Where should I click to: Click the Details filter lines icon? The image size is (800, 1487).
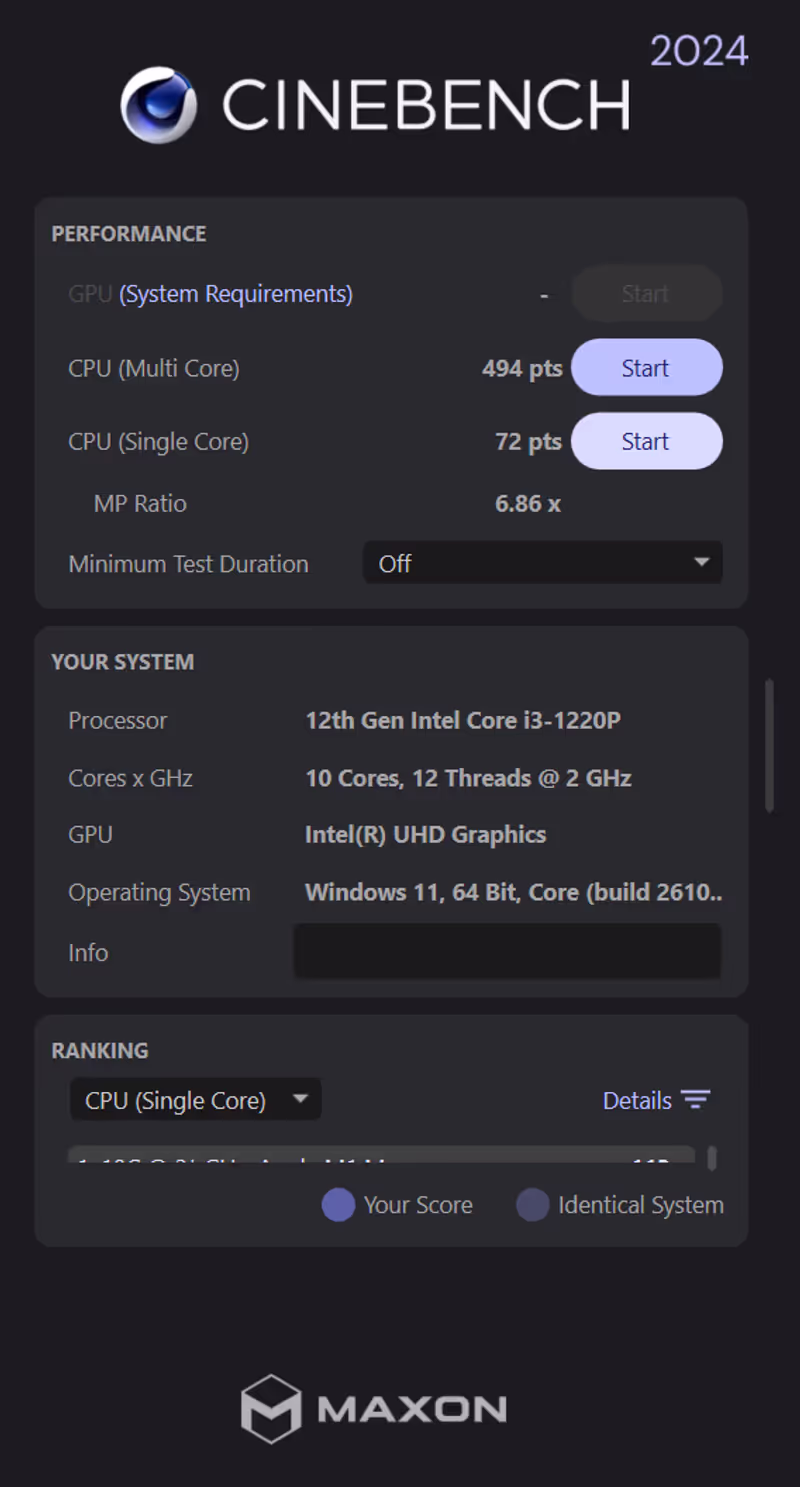point(695,1100)
